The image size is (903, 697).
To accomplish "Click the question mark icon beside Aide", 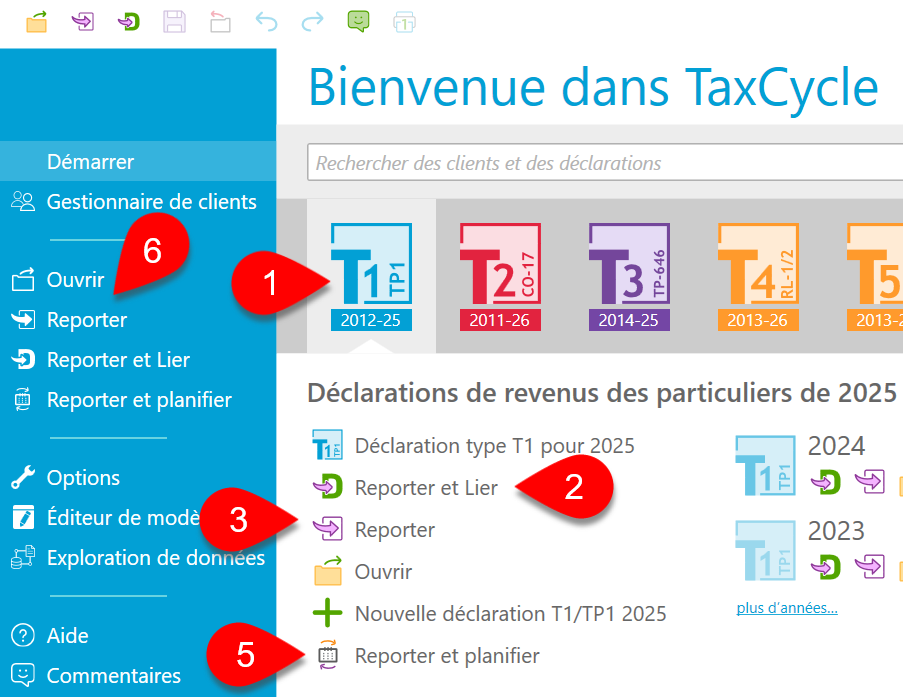I will pos(23,636).
